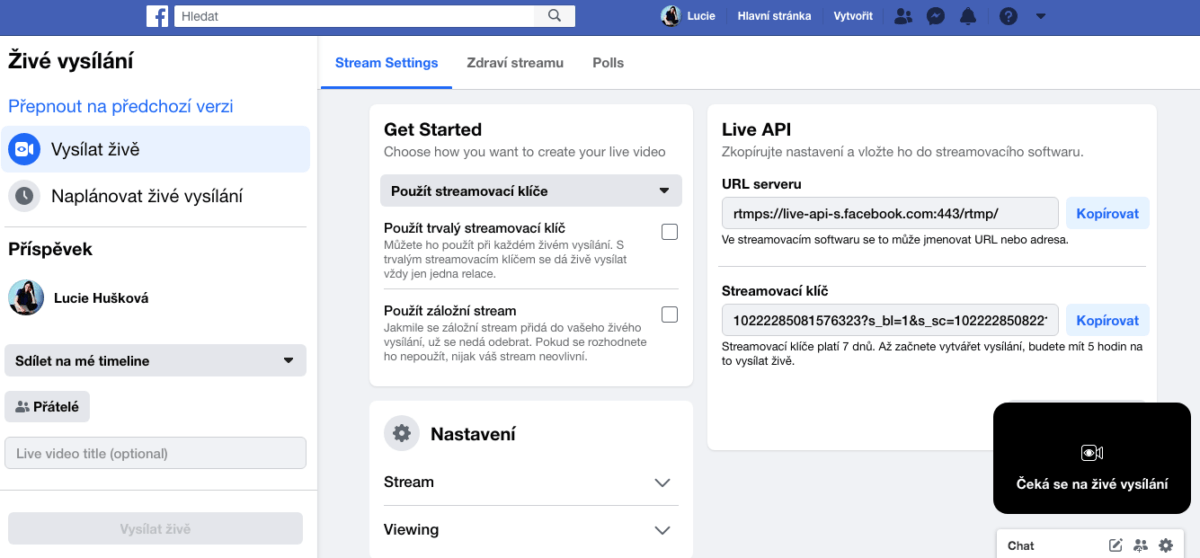This screenshot has height=558, width=1200.
Task: Switch to the Polls tab
Action: coord(608,63)
